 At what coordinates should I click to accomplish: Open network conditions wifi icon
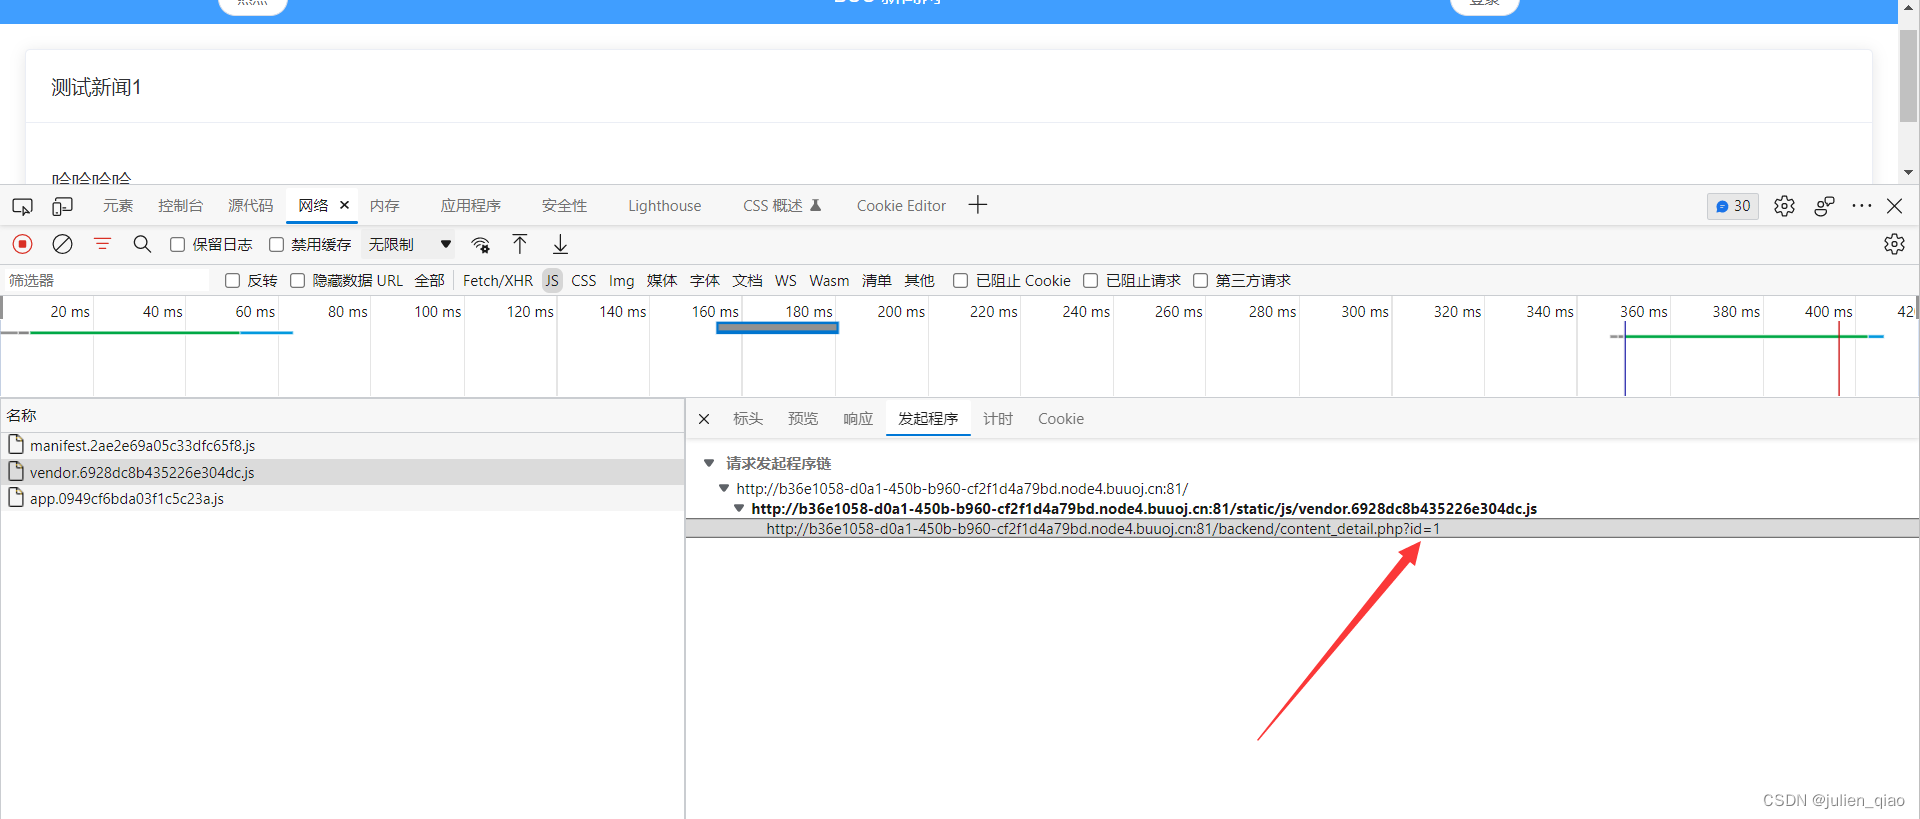tap(481, 245)
